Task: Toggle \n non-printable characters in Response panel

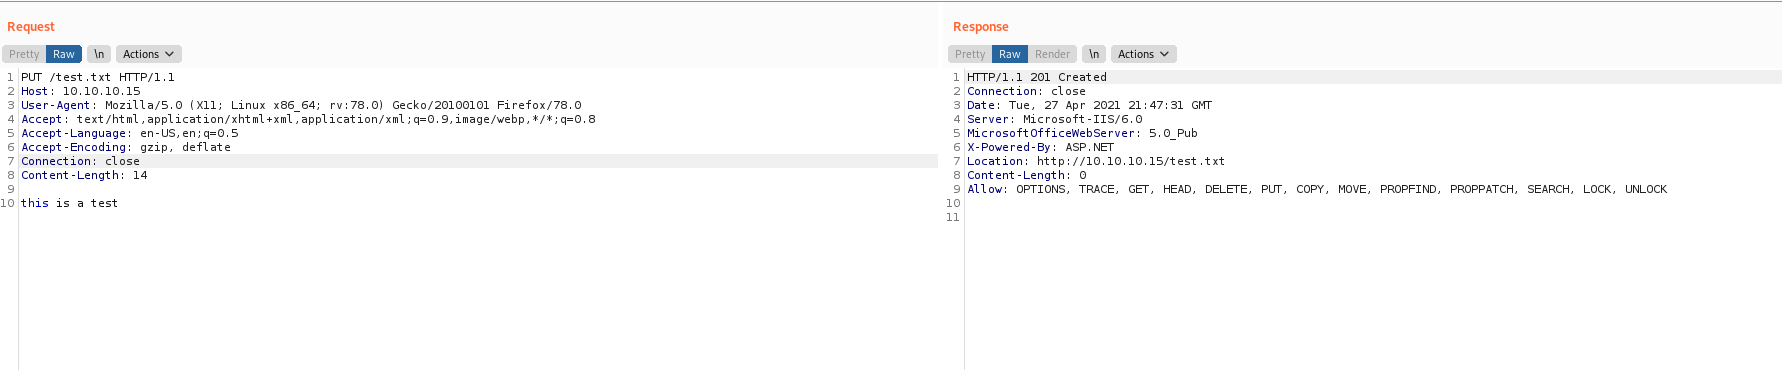Action: (1094, 54)
